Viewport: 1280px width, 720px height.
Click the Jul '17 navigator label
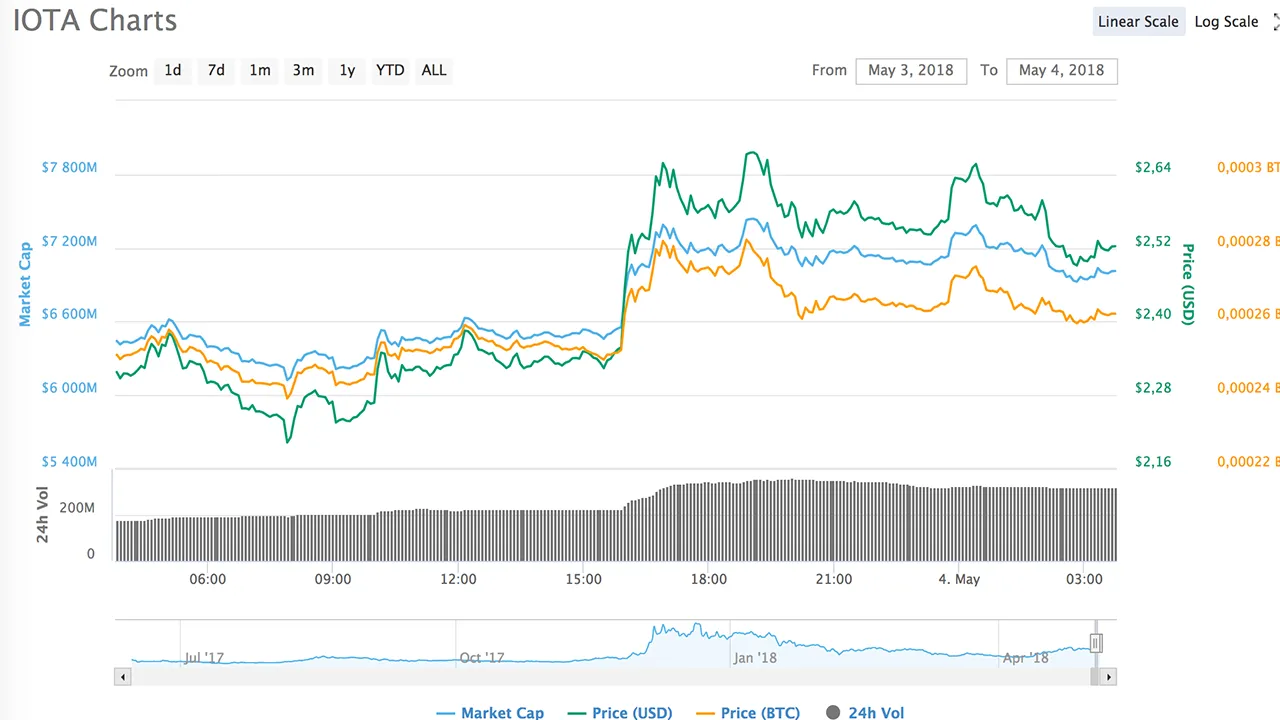204,658
